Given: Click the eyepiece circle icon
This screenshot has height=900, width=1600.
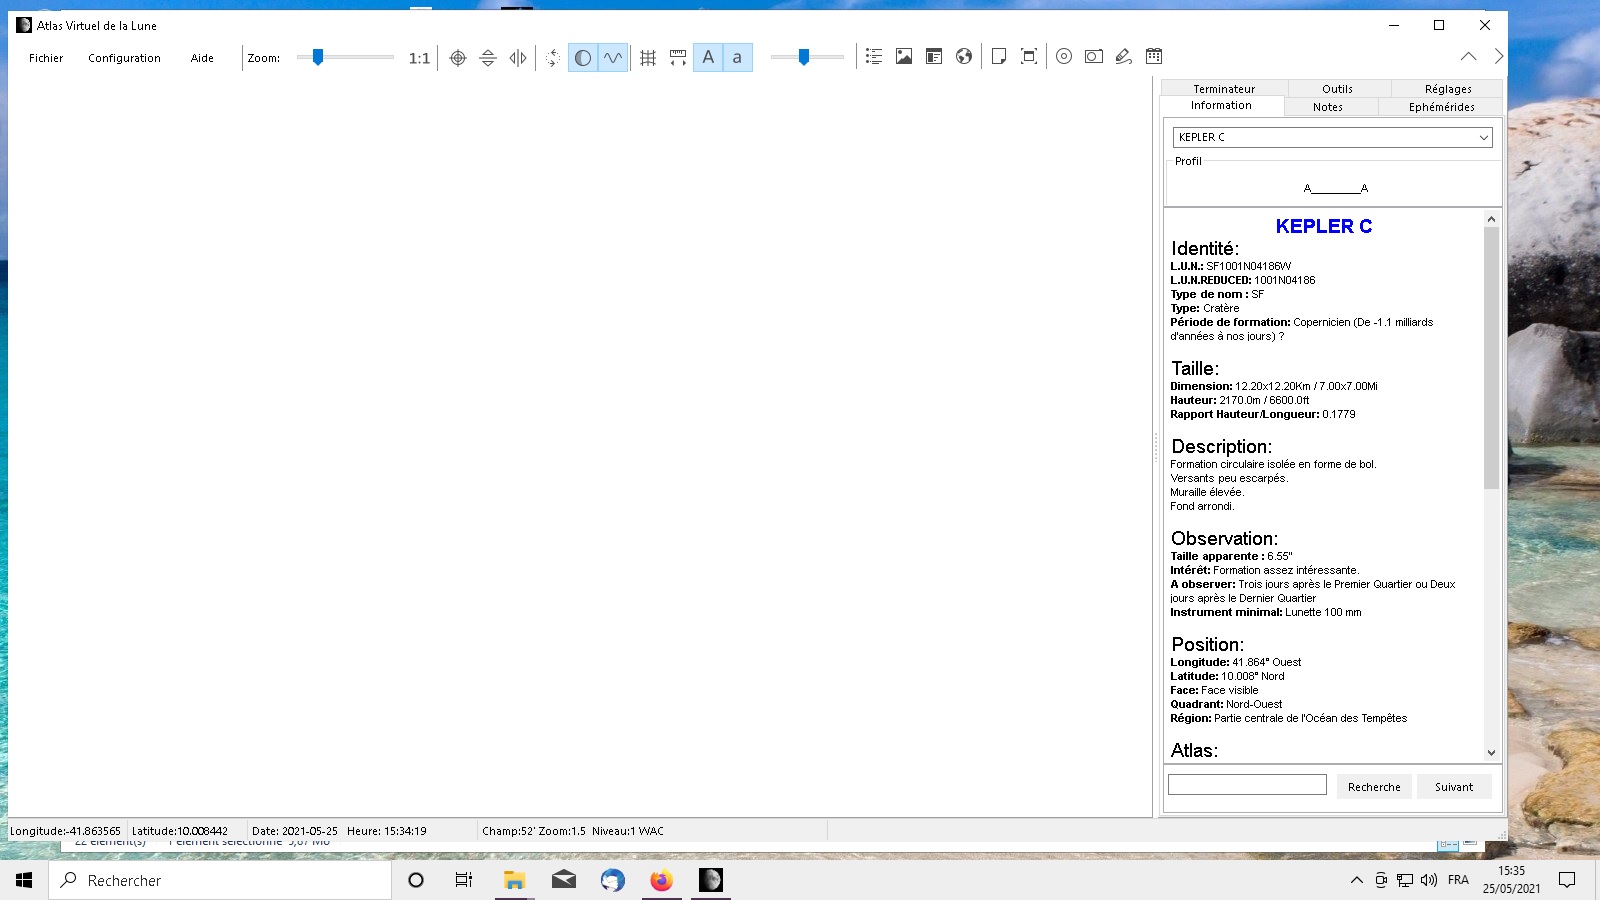Looking at the screenshot, I should [x=1064, y=57].
